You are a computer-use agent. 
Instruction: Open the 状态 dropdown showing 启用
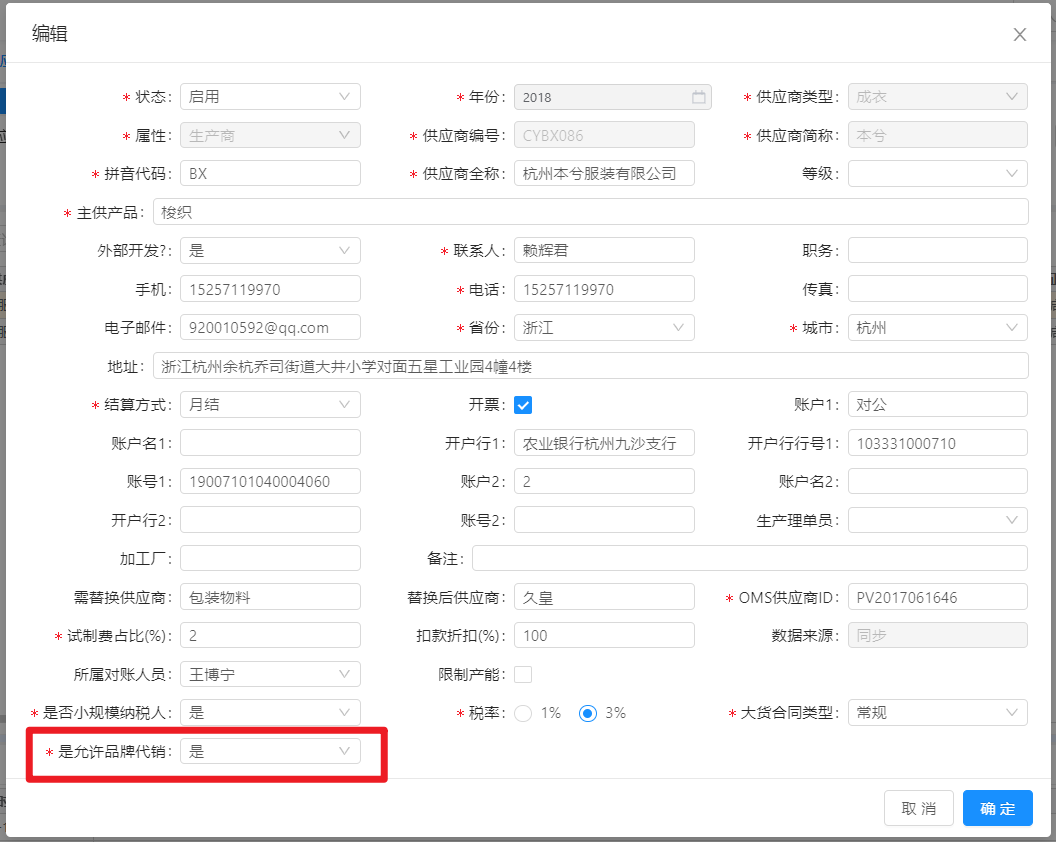(270, 97)
